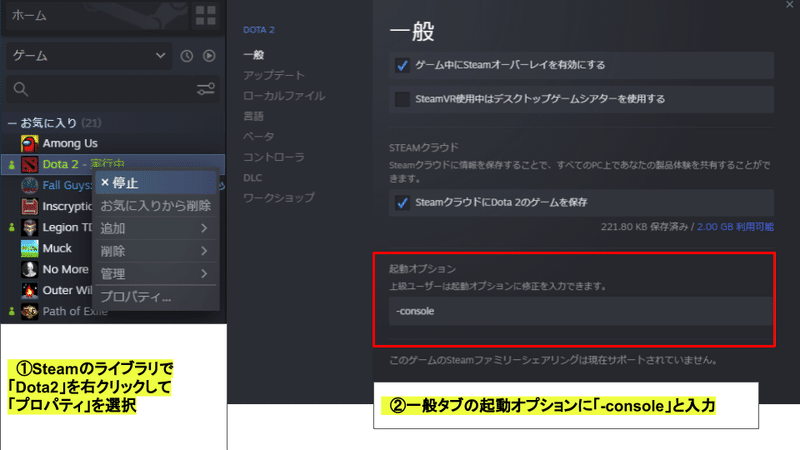
Task: Close the properties dialog with the X
Action: pyautogui.click(x=790, y=5)
